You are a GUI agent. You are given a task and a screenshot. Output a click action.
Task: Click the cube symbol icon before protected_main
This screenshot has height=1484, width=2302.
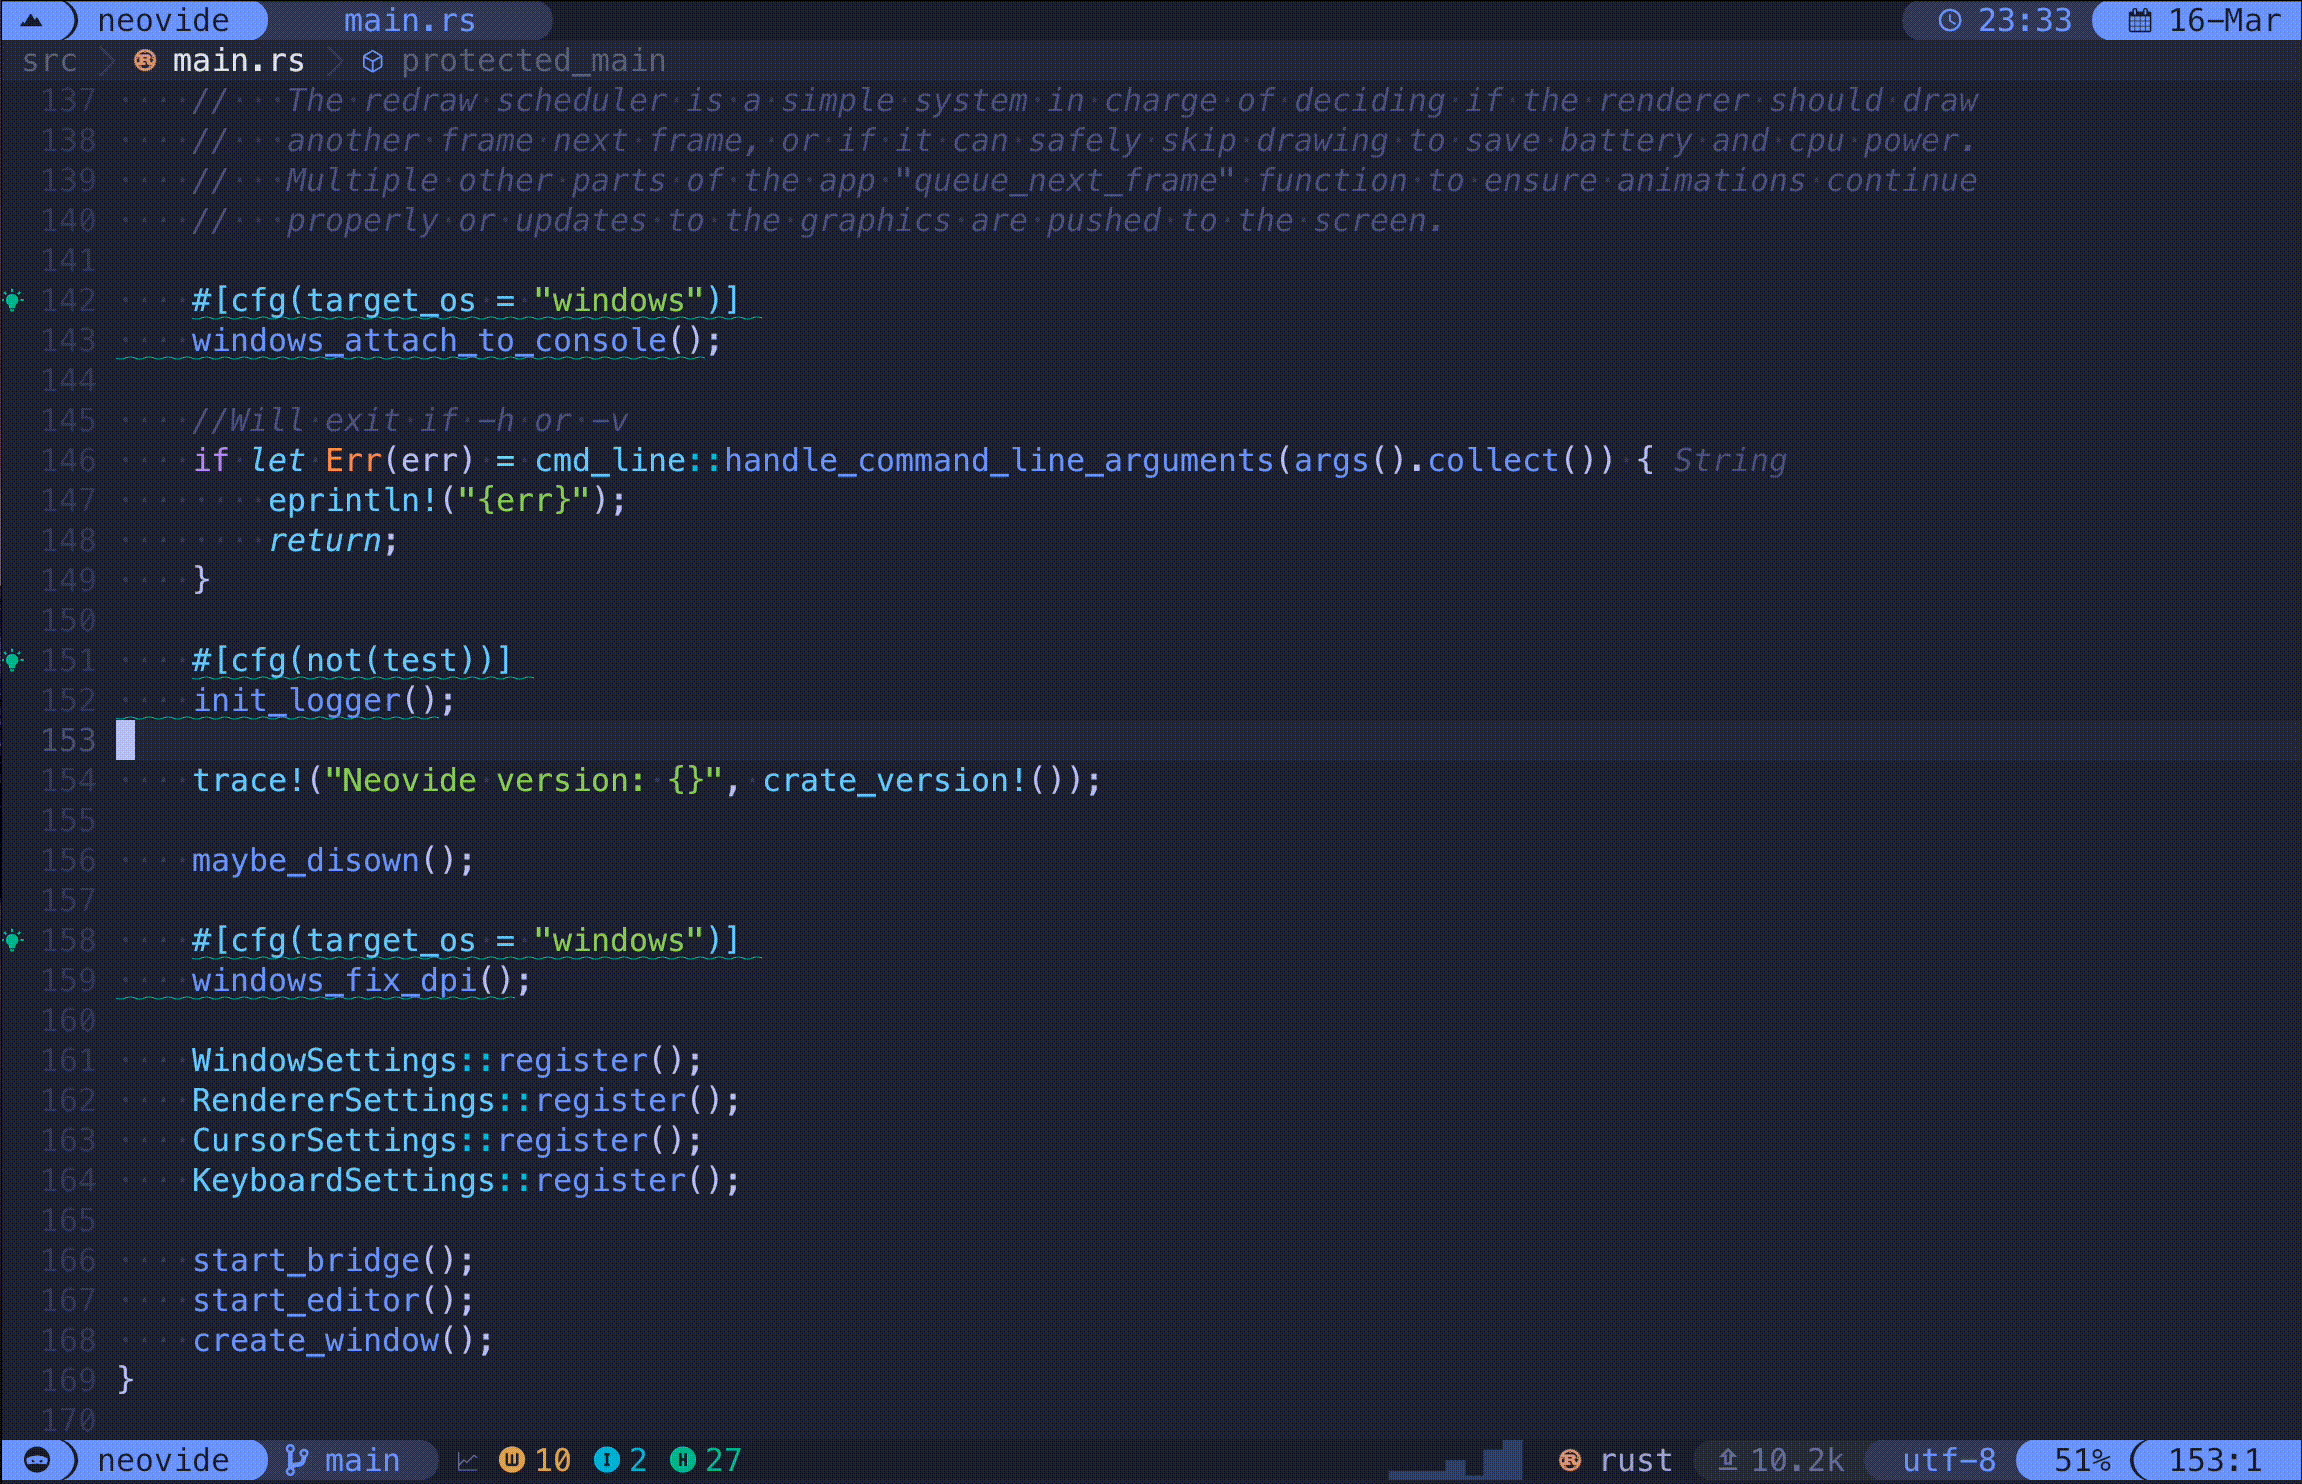pyautogui.click(x=373, y=62)
